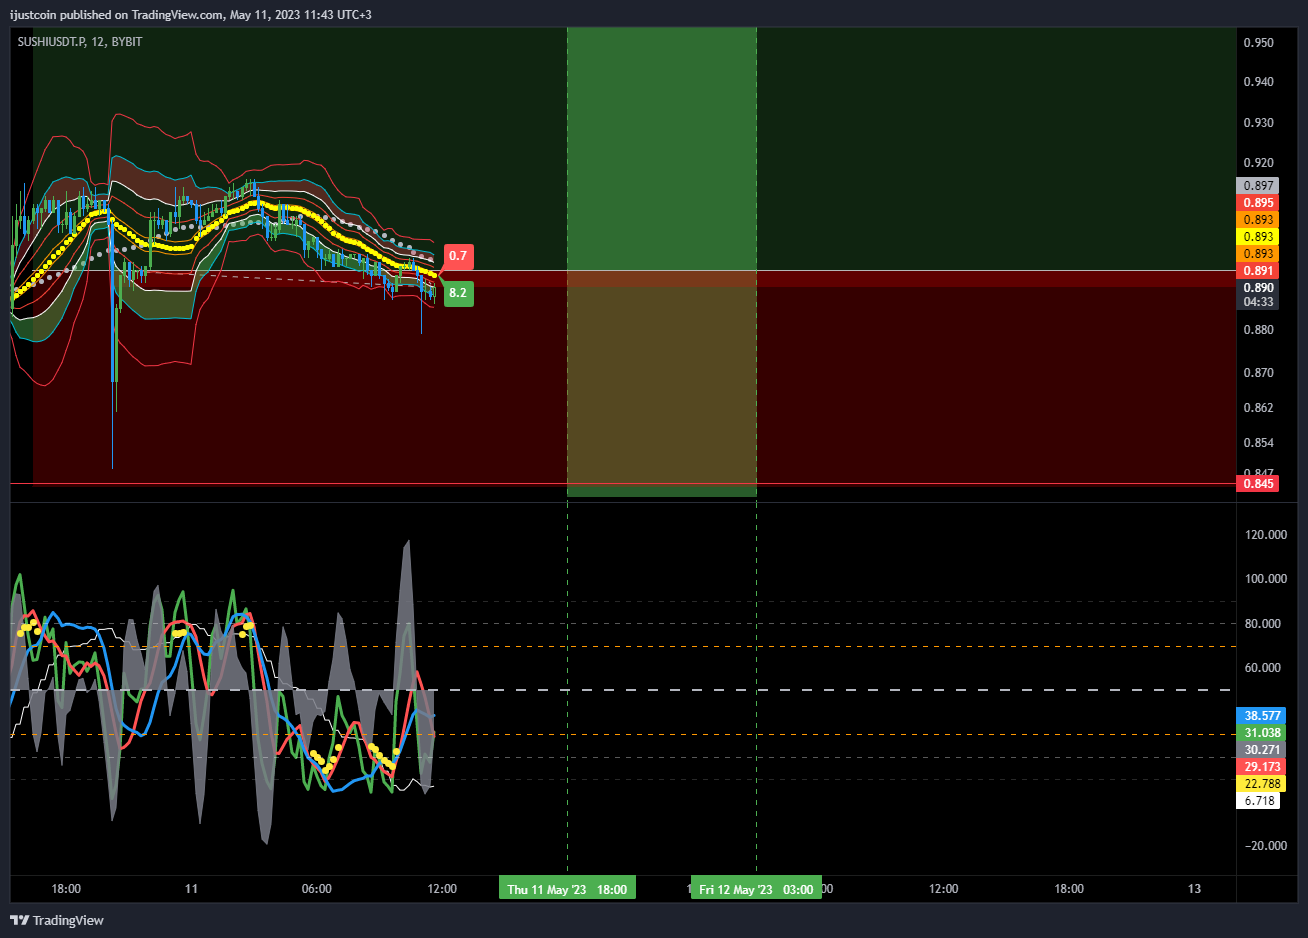1308x938 pixels.
Task: Click the 100.000 indicator axis value
Action: 1265,579
